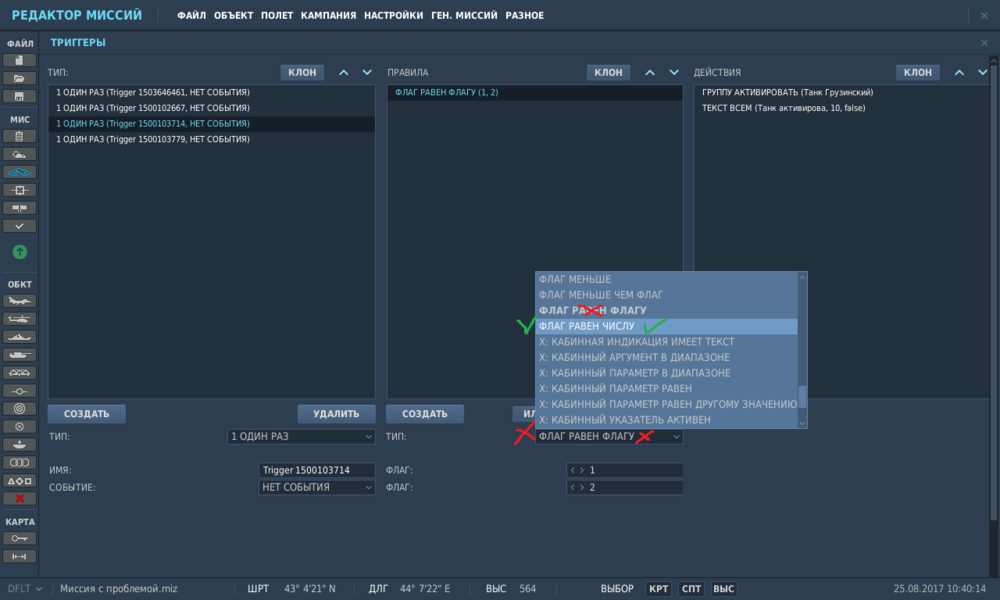
Task: Click the ИМЯ field Trigger 1500103714
Action: pyautogui.click(x=316, y=470)
